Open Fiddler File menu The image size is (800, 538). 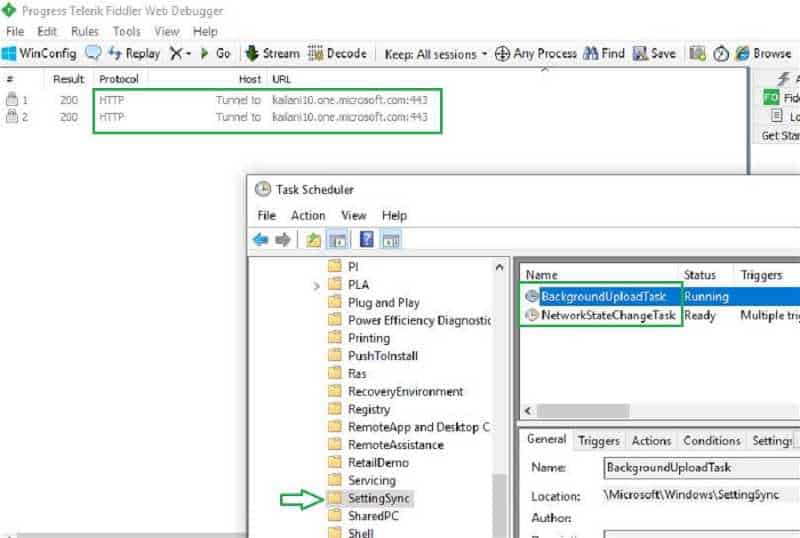(x=15, y=31)
